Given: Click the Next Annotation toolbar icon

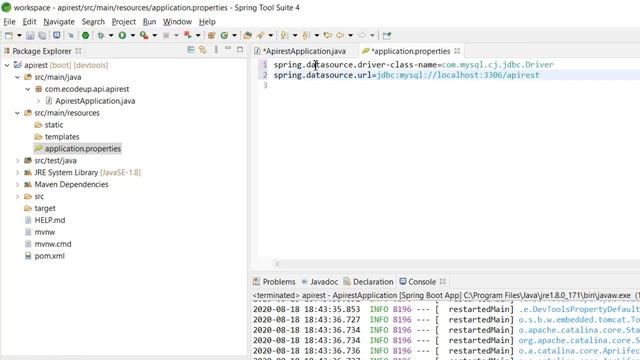Looking at the screenshot, I should click(284, 36).
